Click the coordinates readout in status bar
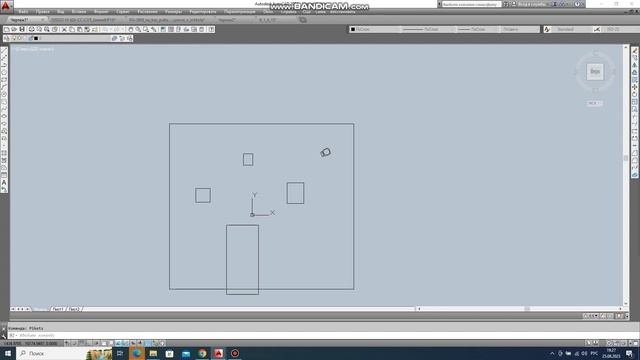Image resolution: width=640 pixels, height=360 pixels. pyautogui.click(x=31, y=344)
